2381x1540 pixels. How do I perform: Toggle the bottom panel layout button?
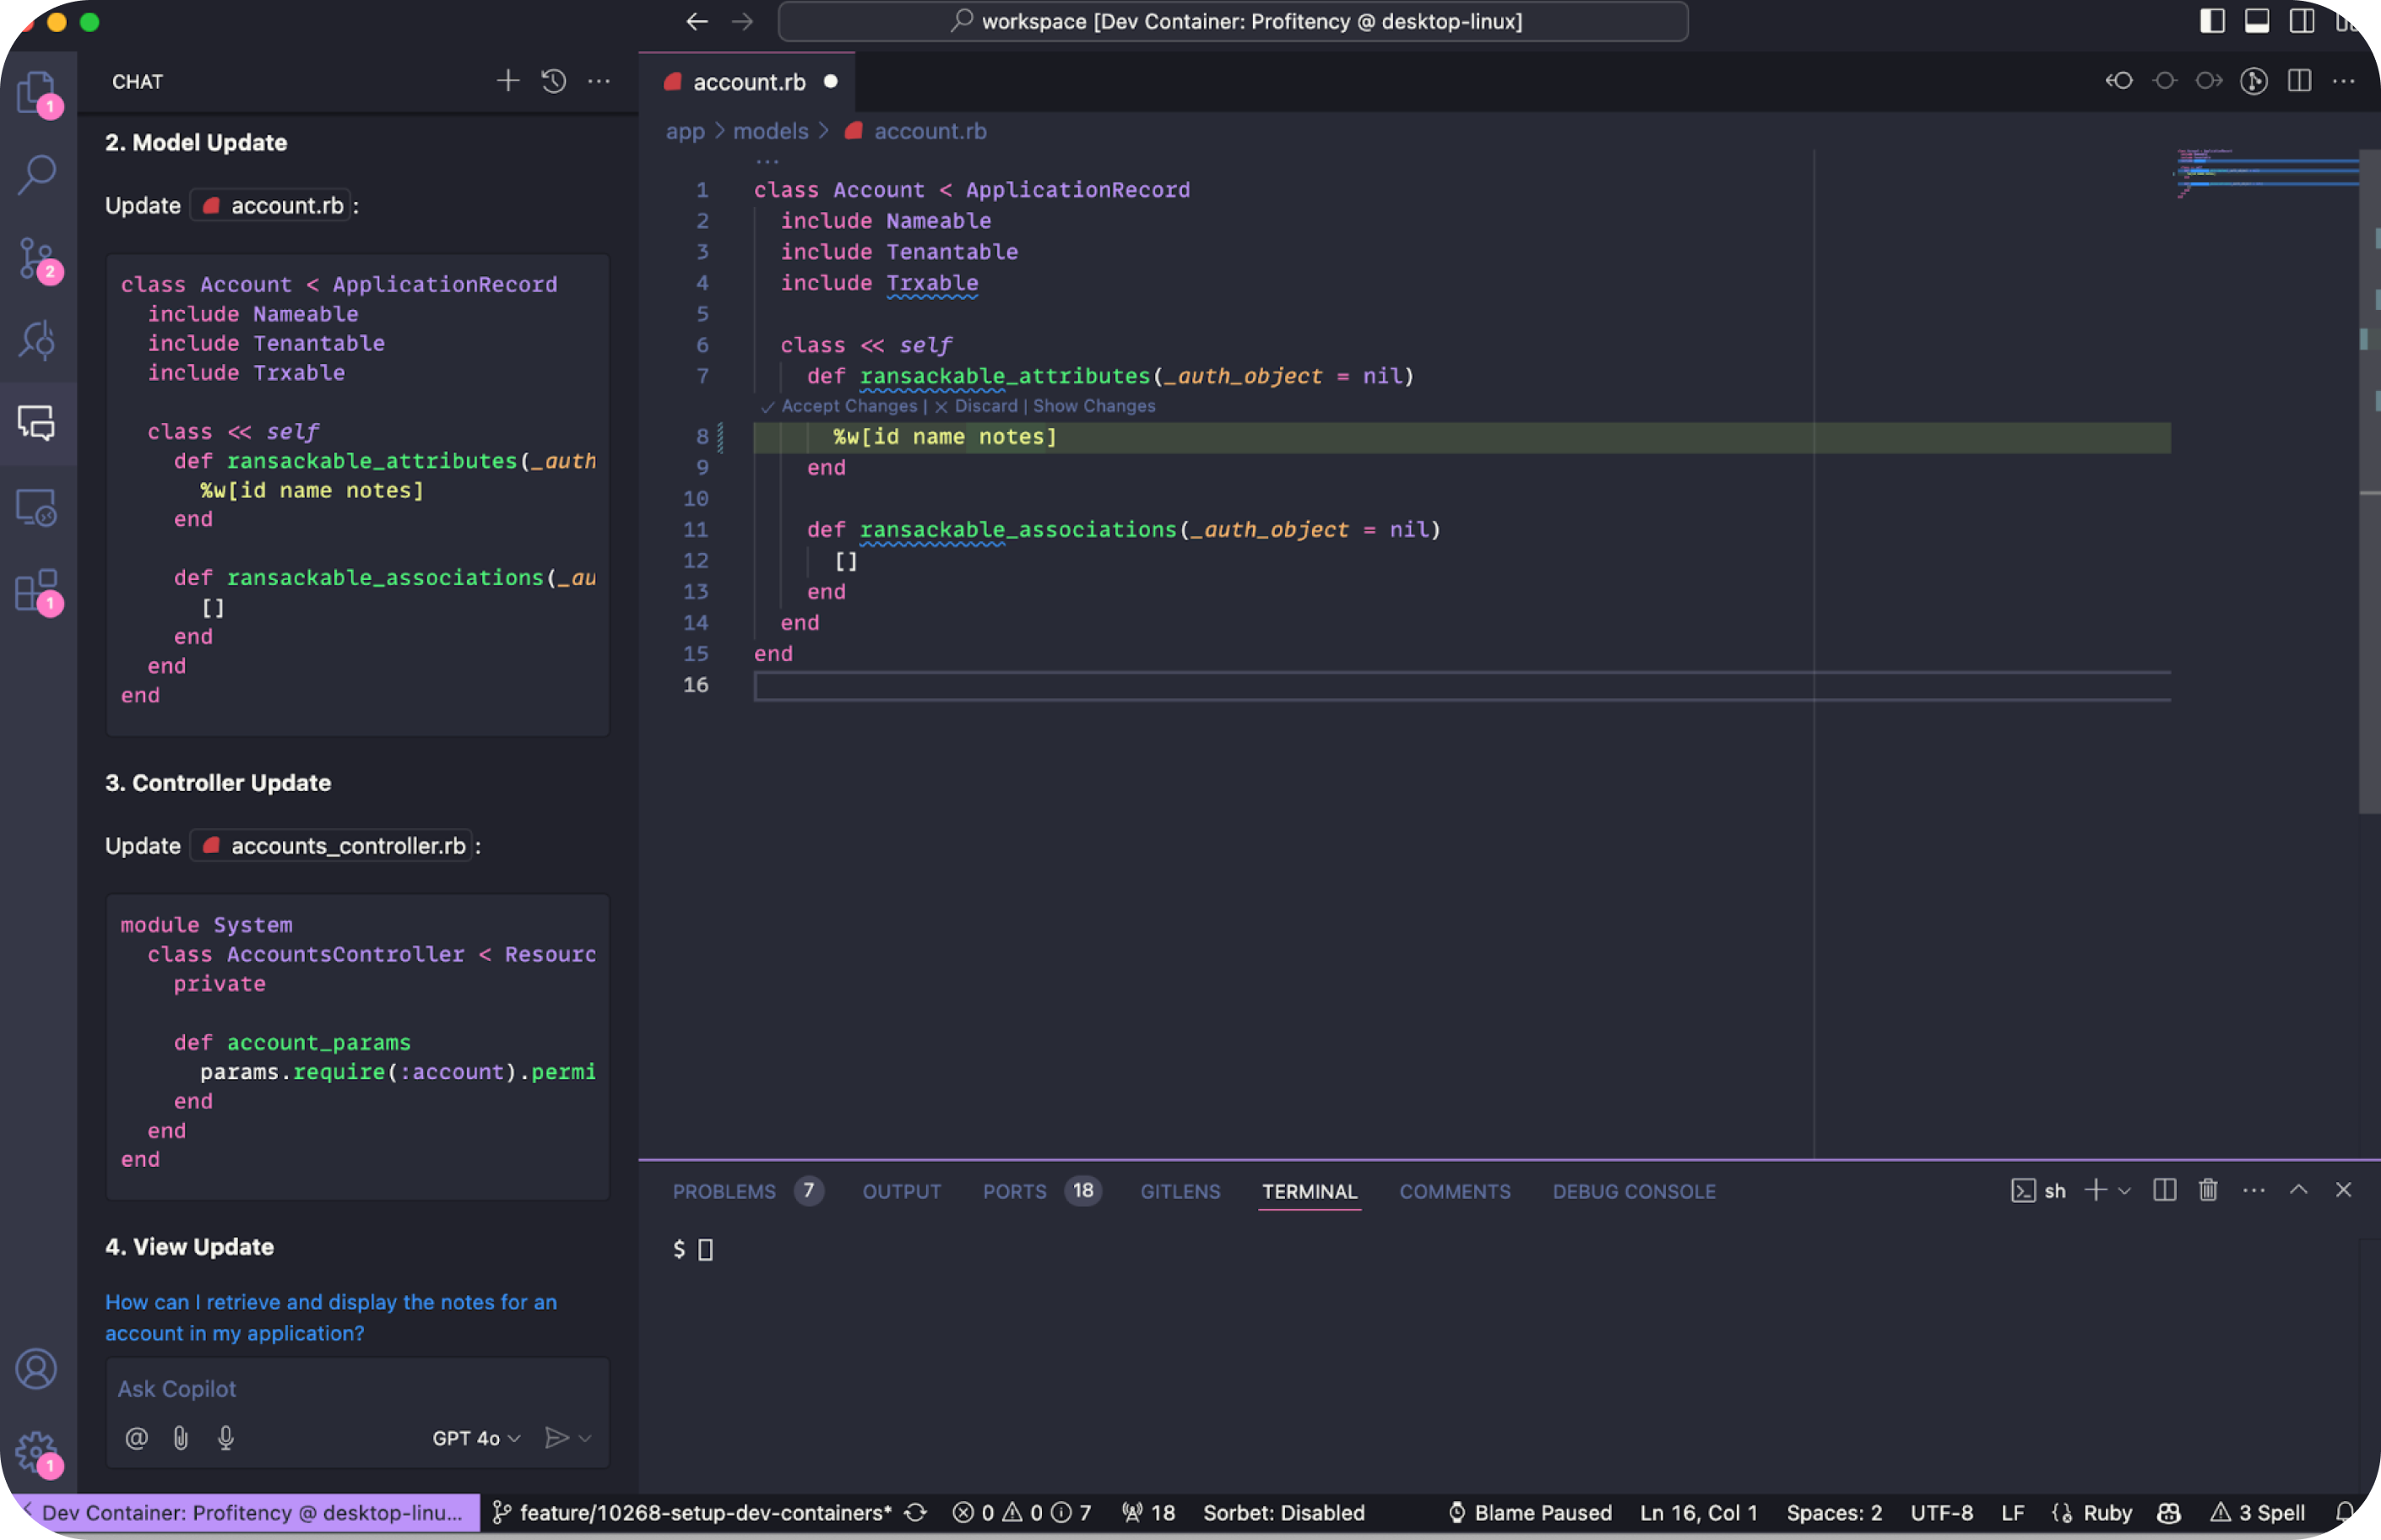click(2257, 21)
